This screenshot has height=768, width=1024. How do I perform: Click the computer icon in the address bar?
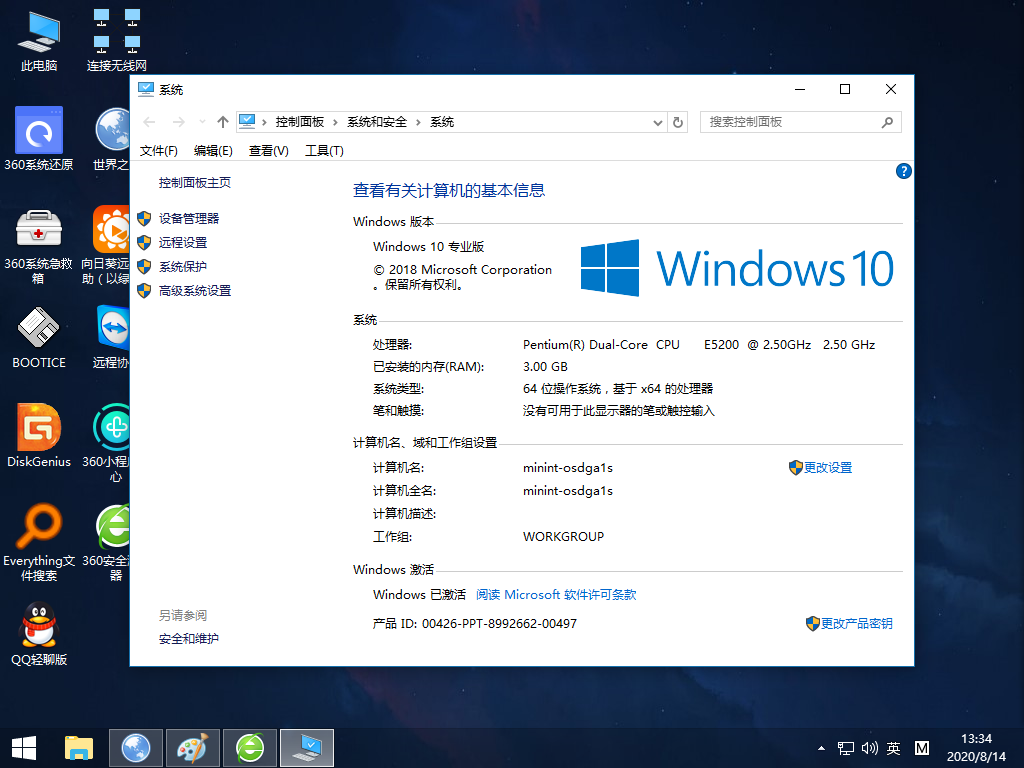[x=247, y=121]
